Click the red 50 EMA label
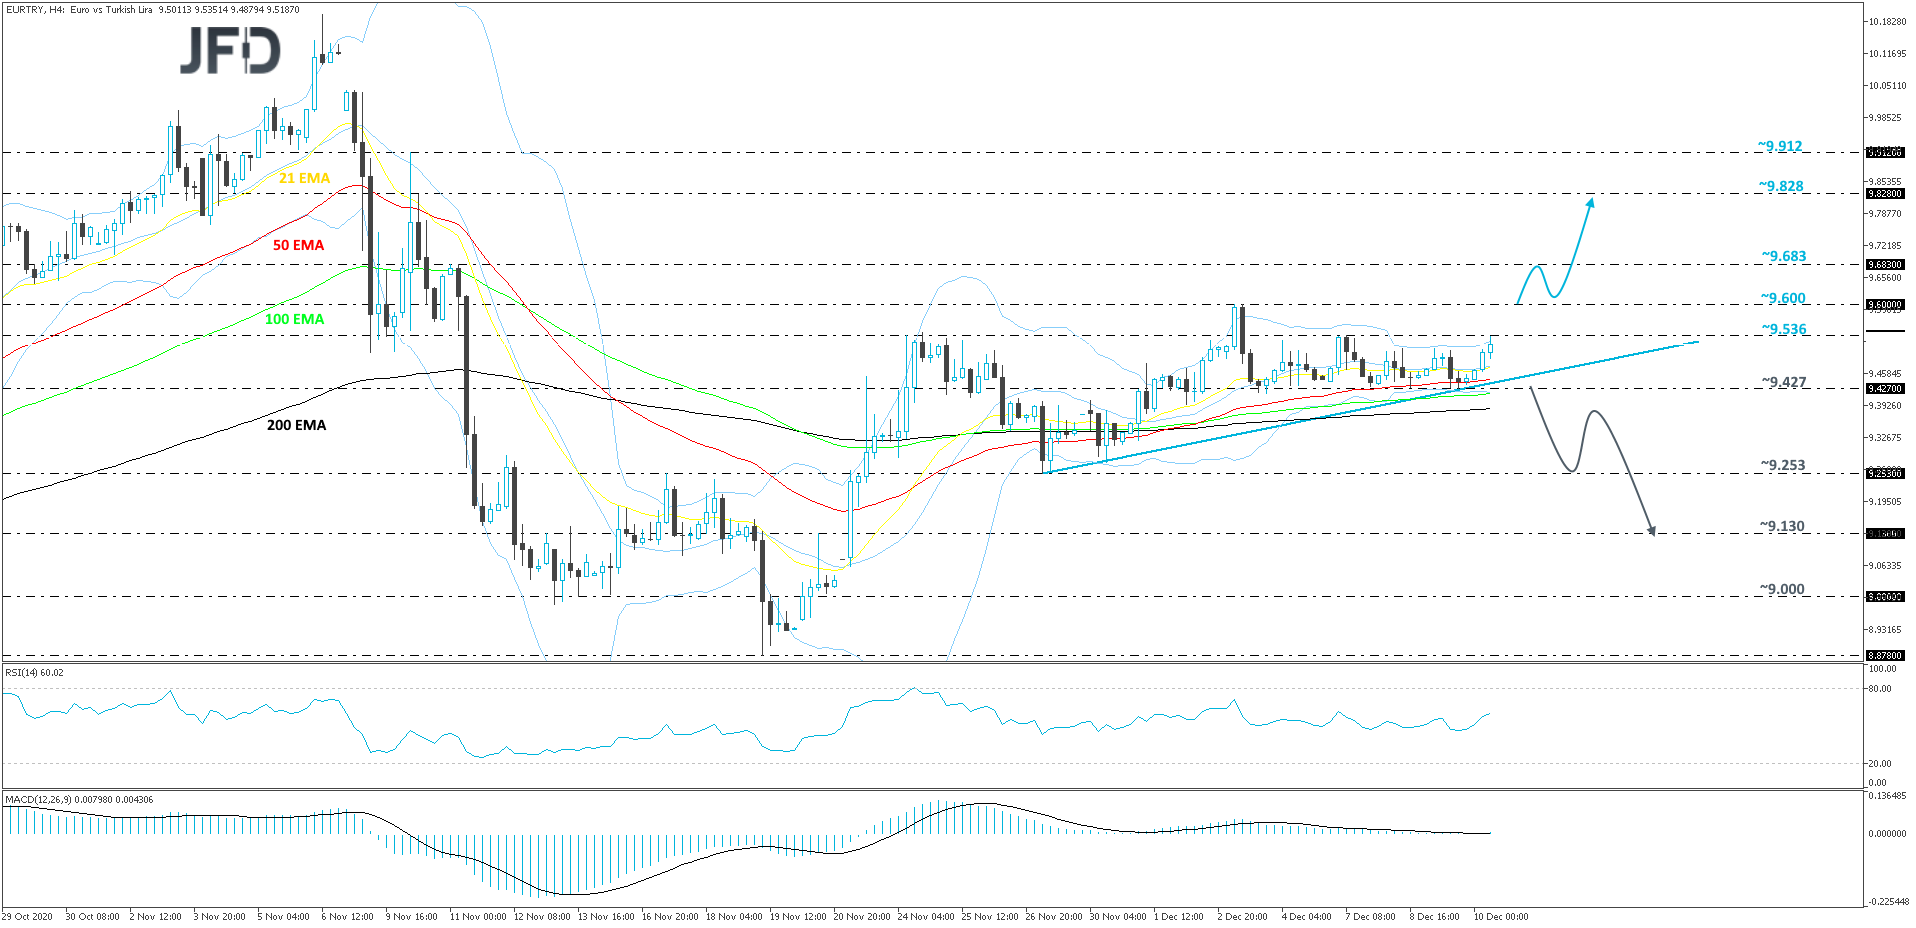 point(297,244)
